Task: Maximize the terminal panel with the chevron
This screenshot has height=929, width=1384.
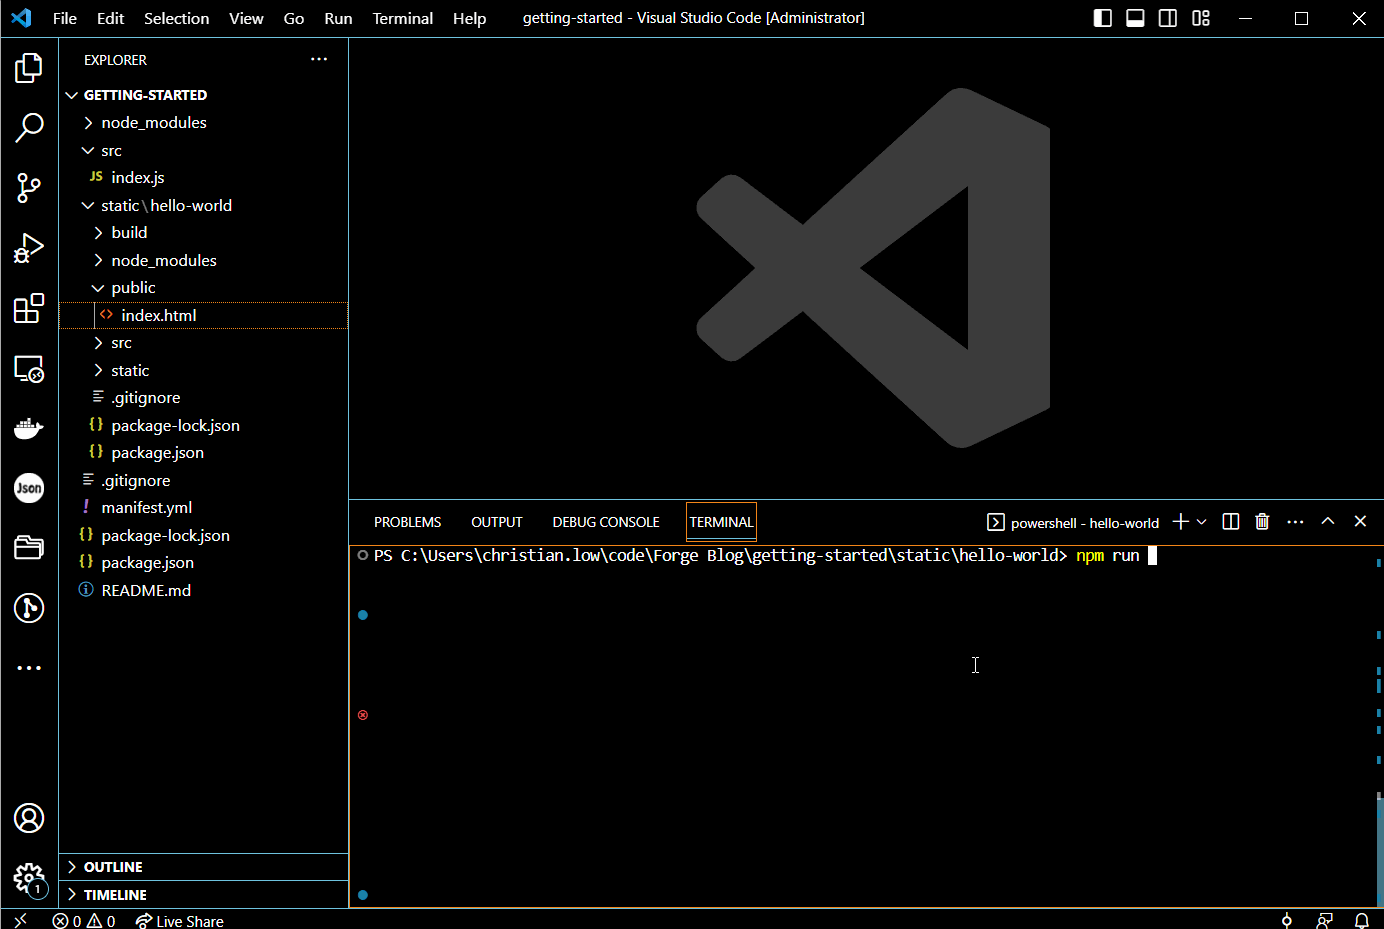Action: 1328,521
